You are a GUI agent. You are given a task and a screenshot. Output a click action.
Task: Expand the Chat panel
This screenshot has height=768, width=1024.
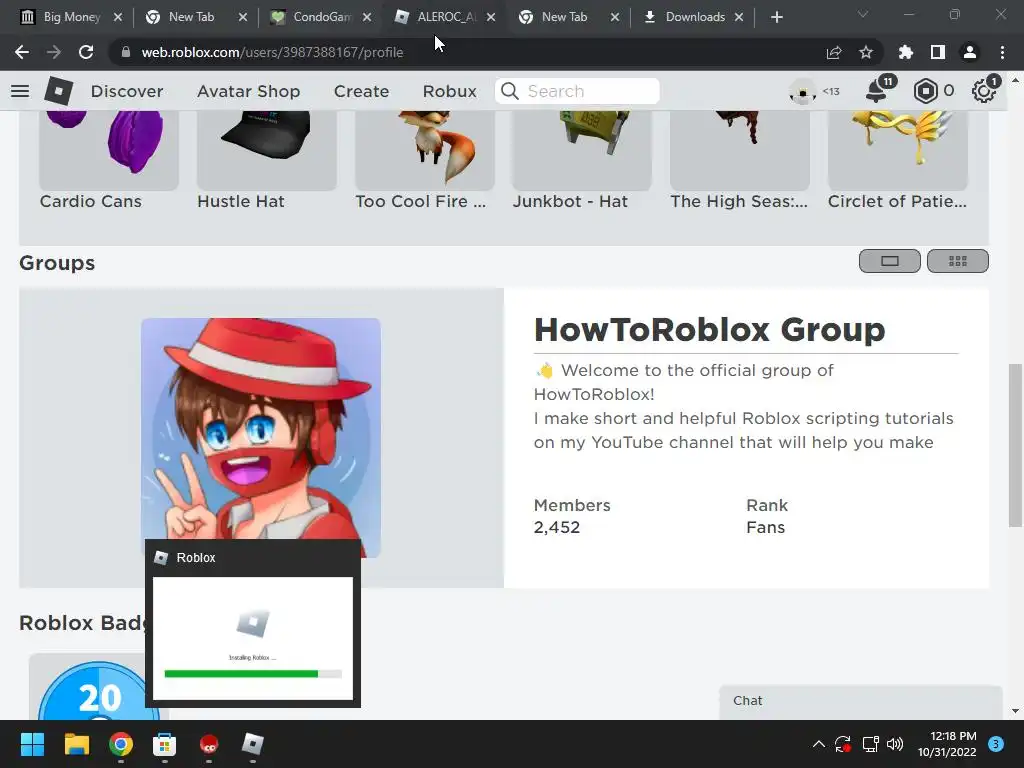coord(860,701)
